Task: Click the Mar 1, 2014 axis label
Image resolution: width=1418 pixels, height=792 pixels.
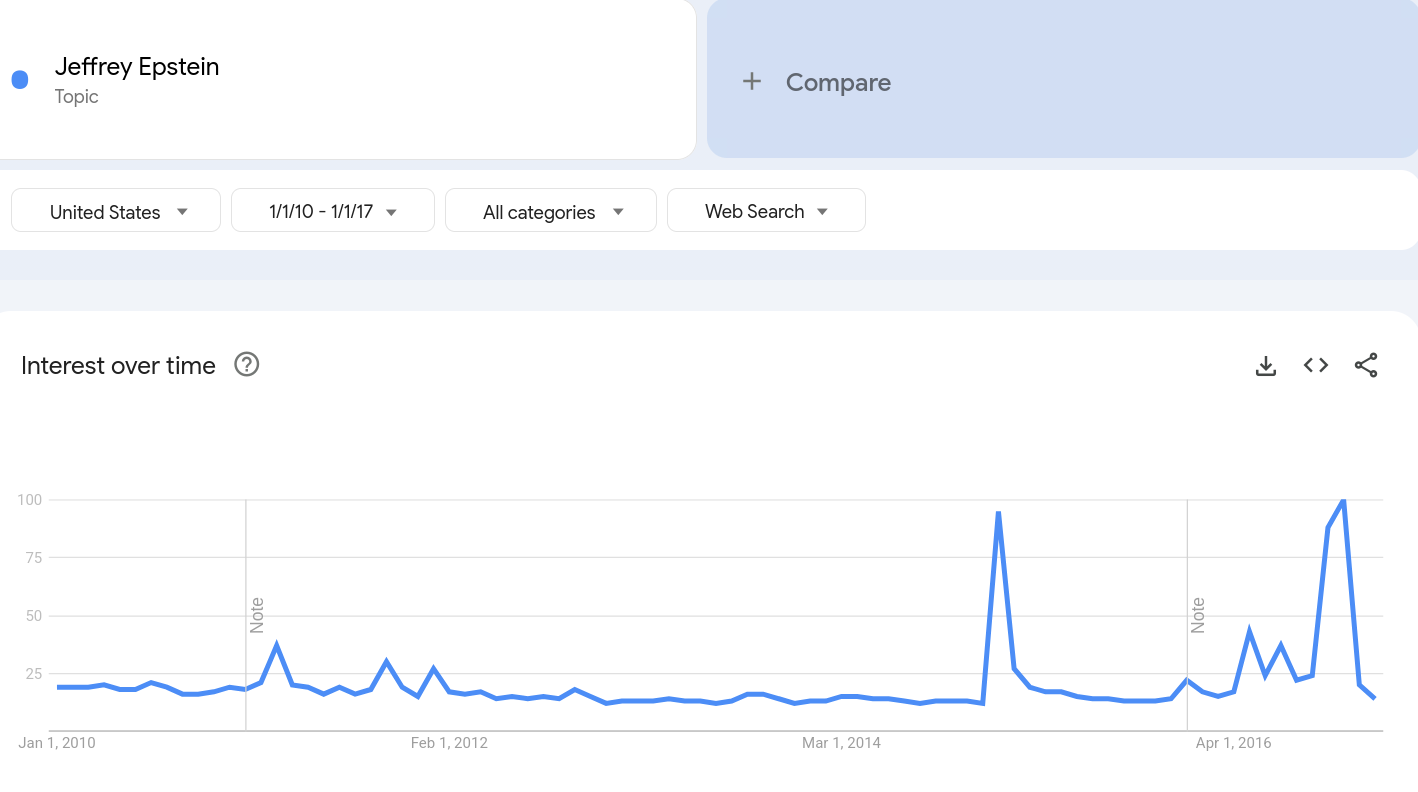Action: click(x=841, y=743)
